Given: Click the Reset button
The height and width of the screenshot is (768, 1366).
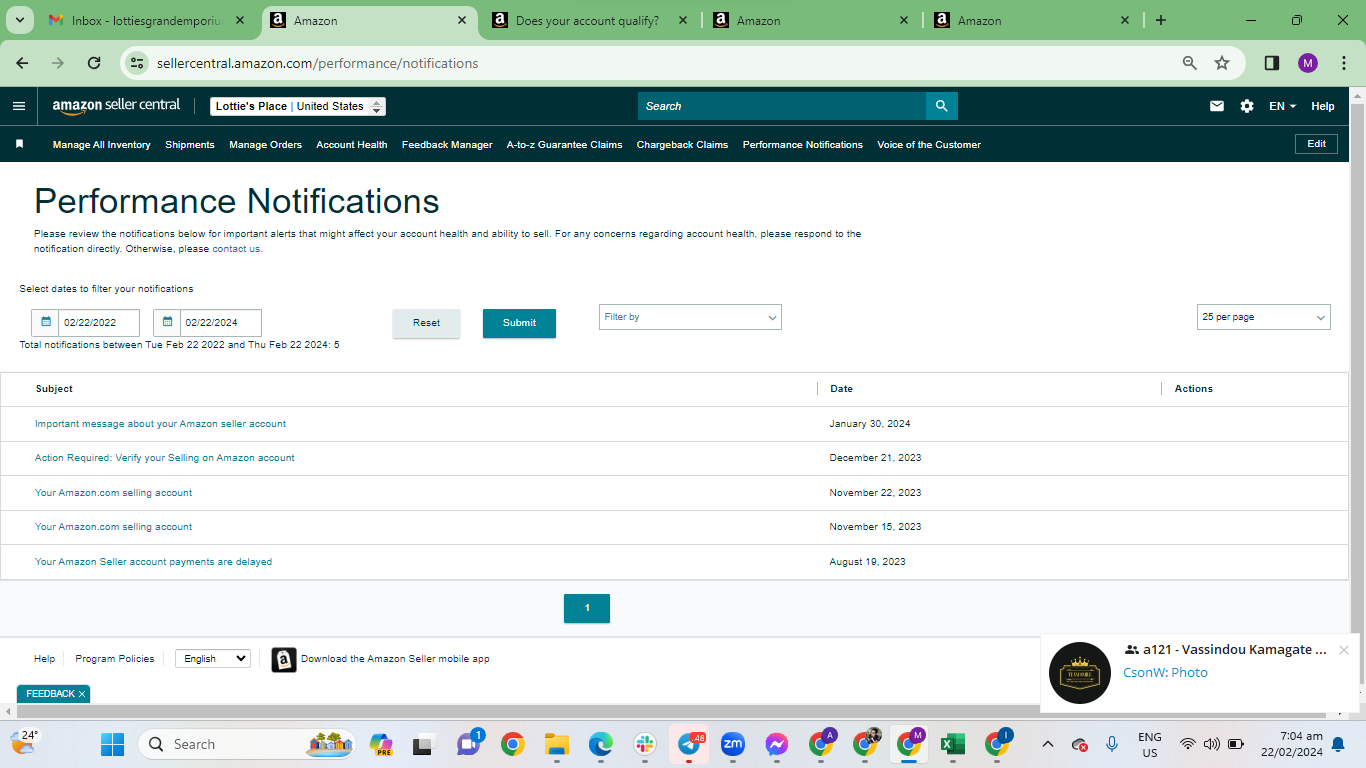Looking at the screenshot, I should coord(426,323).
